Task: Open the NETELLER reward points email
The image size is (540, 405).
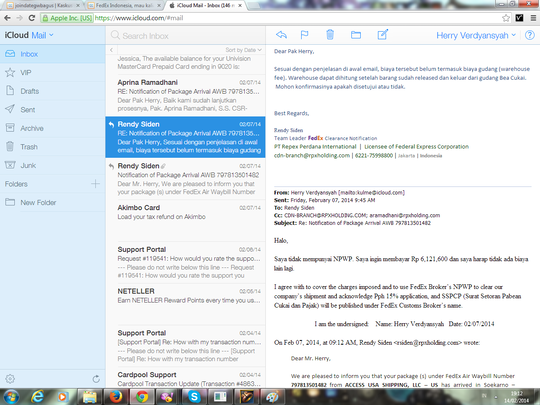Action: [185, 304]
